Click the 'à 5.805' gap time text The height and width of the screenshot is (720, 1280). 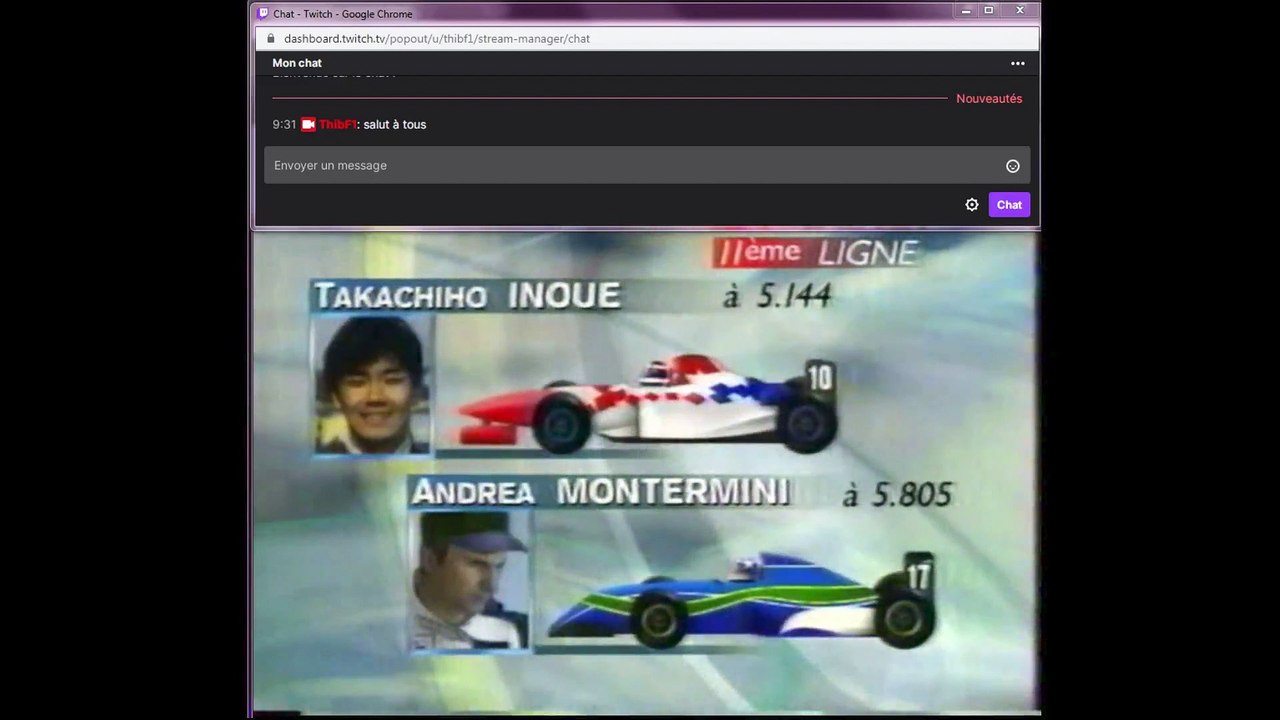coord(897,493)
